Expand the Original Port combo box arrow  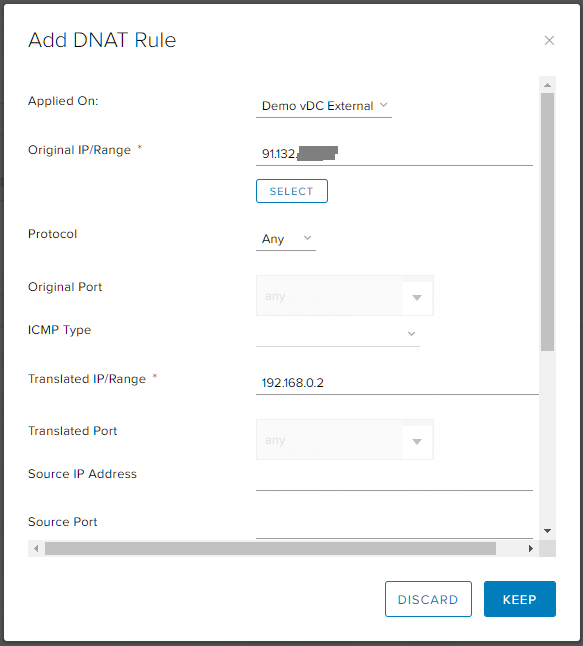pos(417,297)
